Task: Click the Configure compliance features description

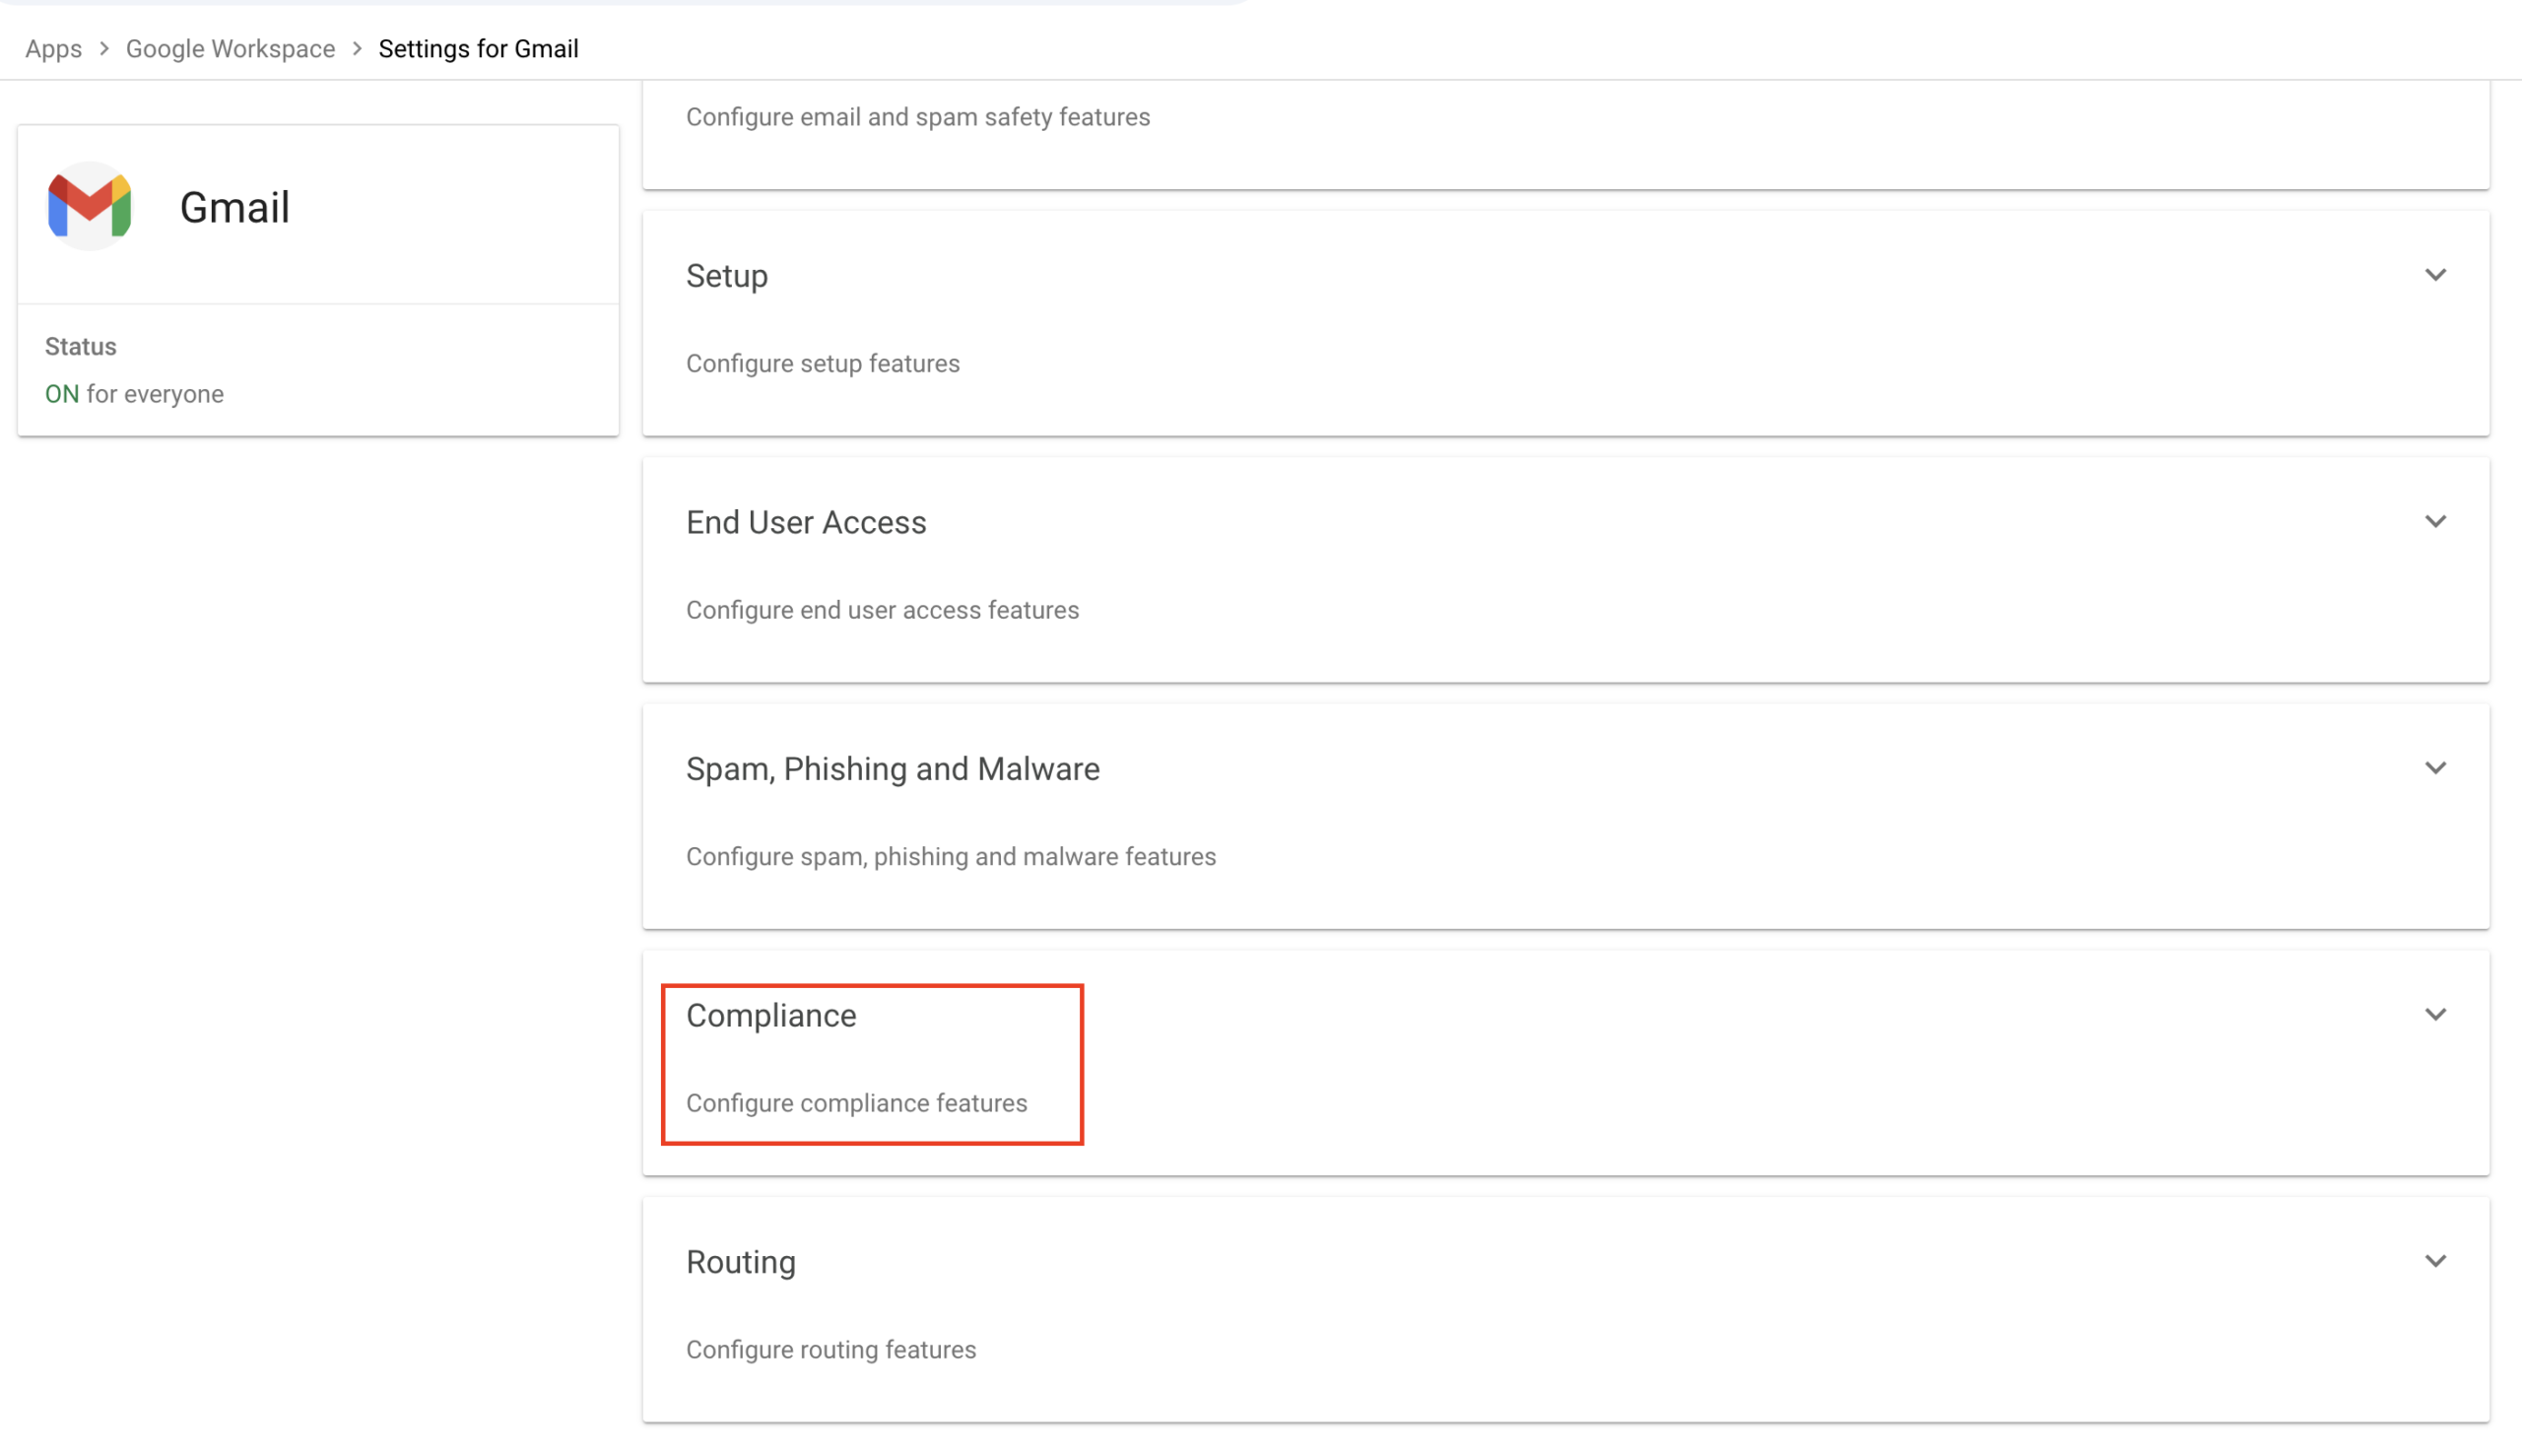Action: point(856,1103)
